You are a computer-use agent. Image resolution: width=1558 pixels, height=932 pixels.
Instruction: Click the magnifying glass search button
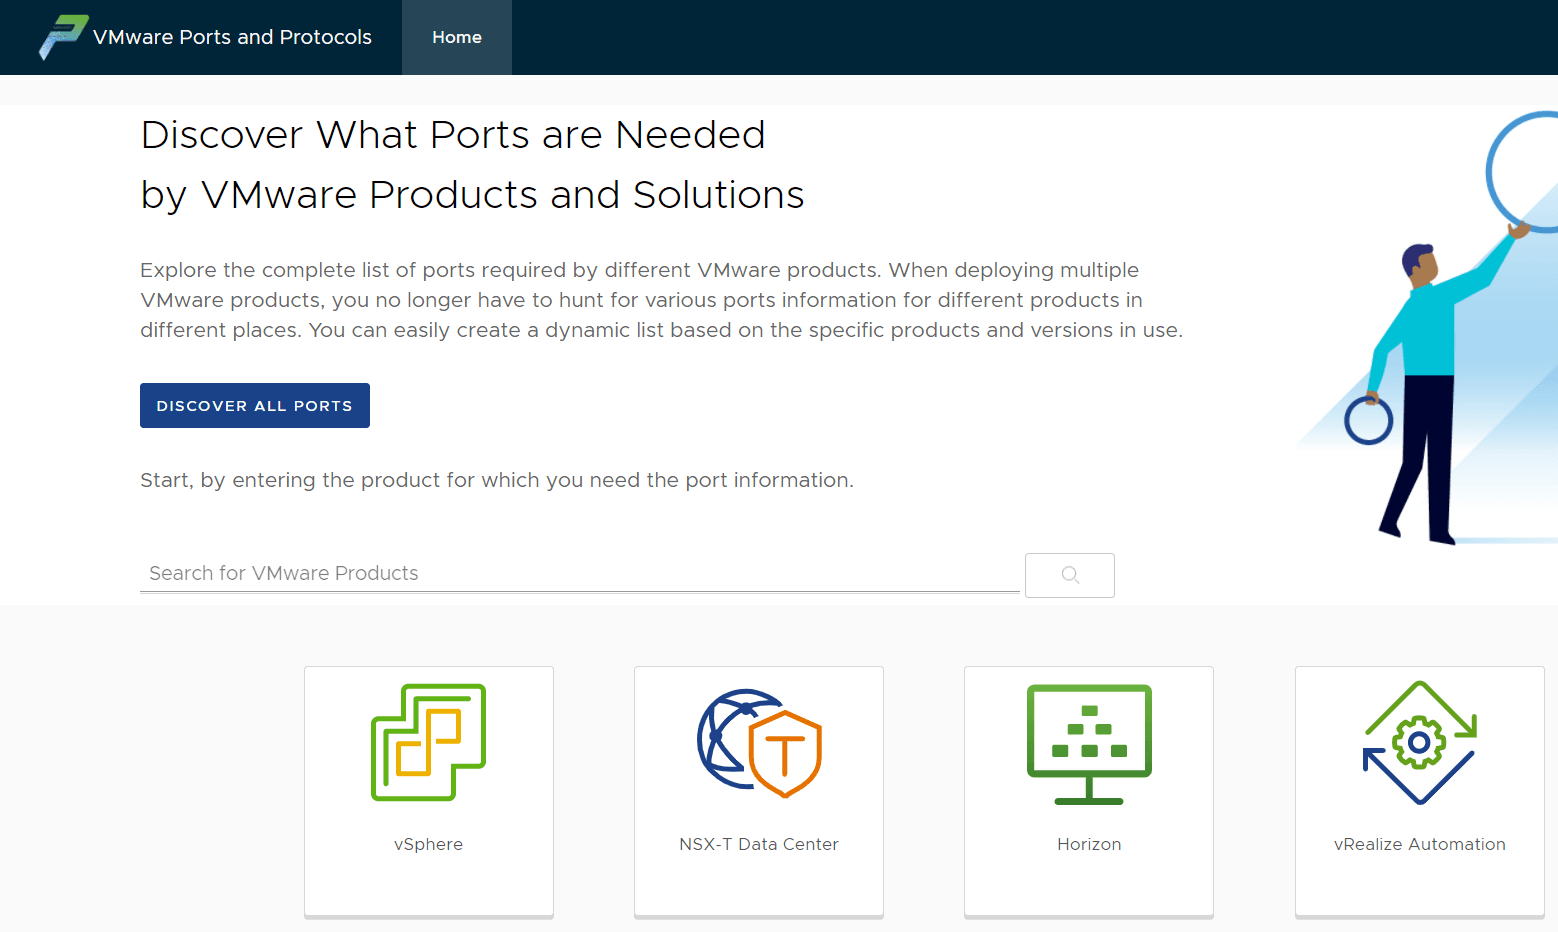click(x=1069, y=575)
